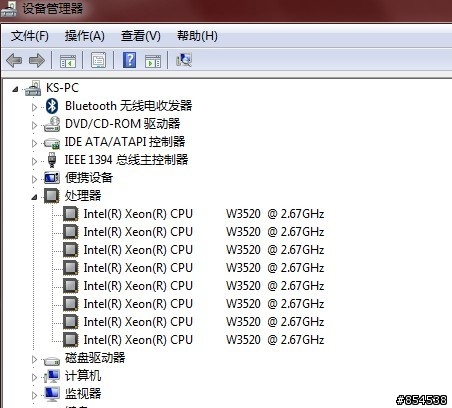Viewport: 452px width, 408px height.
Task: Select the 监视器 label
Action: (83, 394)
